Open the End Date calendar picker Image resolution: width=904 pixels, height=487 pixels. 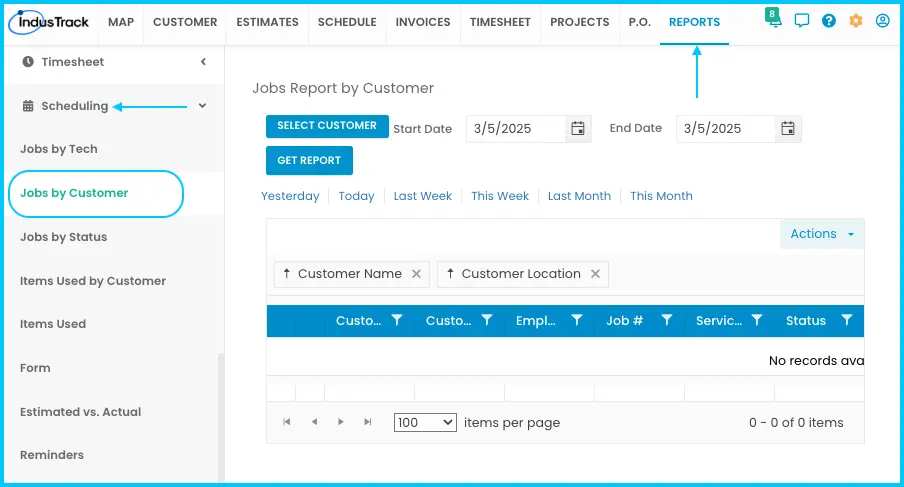click(x=788, y=129)
